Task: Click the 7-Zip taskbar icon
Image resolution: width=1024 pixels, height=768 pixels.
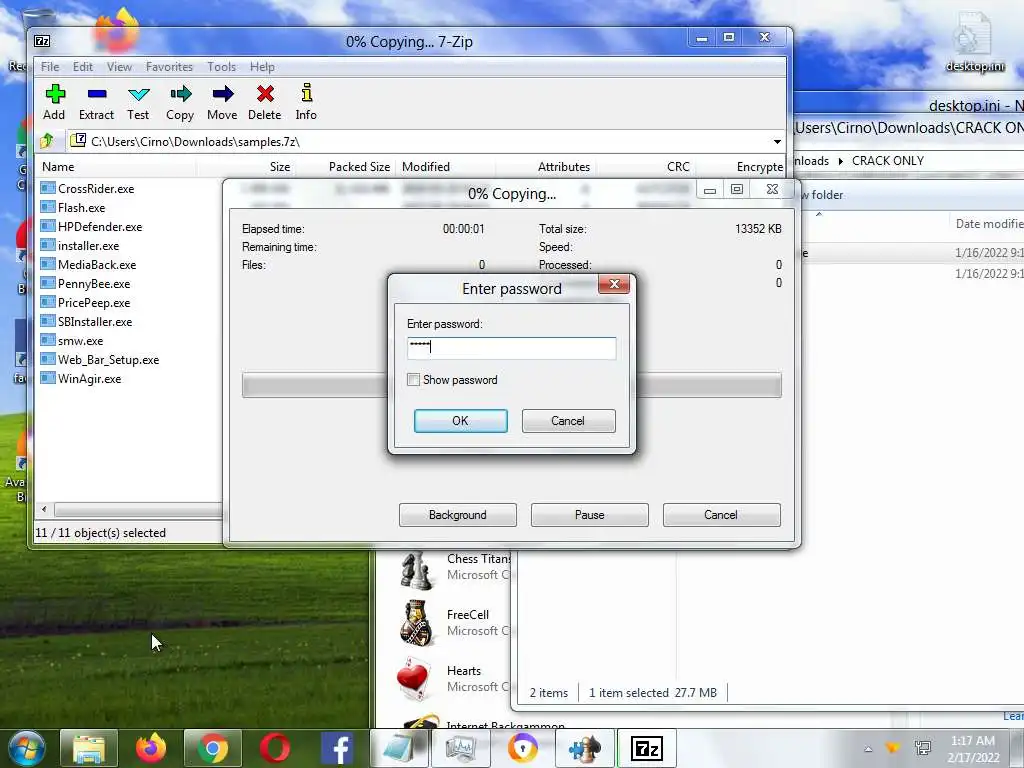Action: [x=647, y=748]
